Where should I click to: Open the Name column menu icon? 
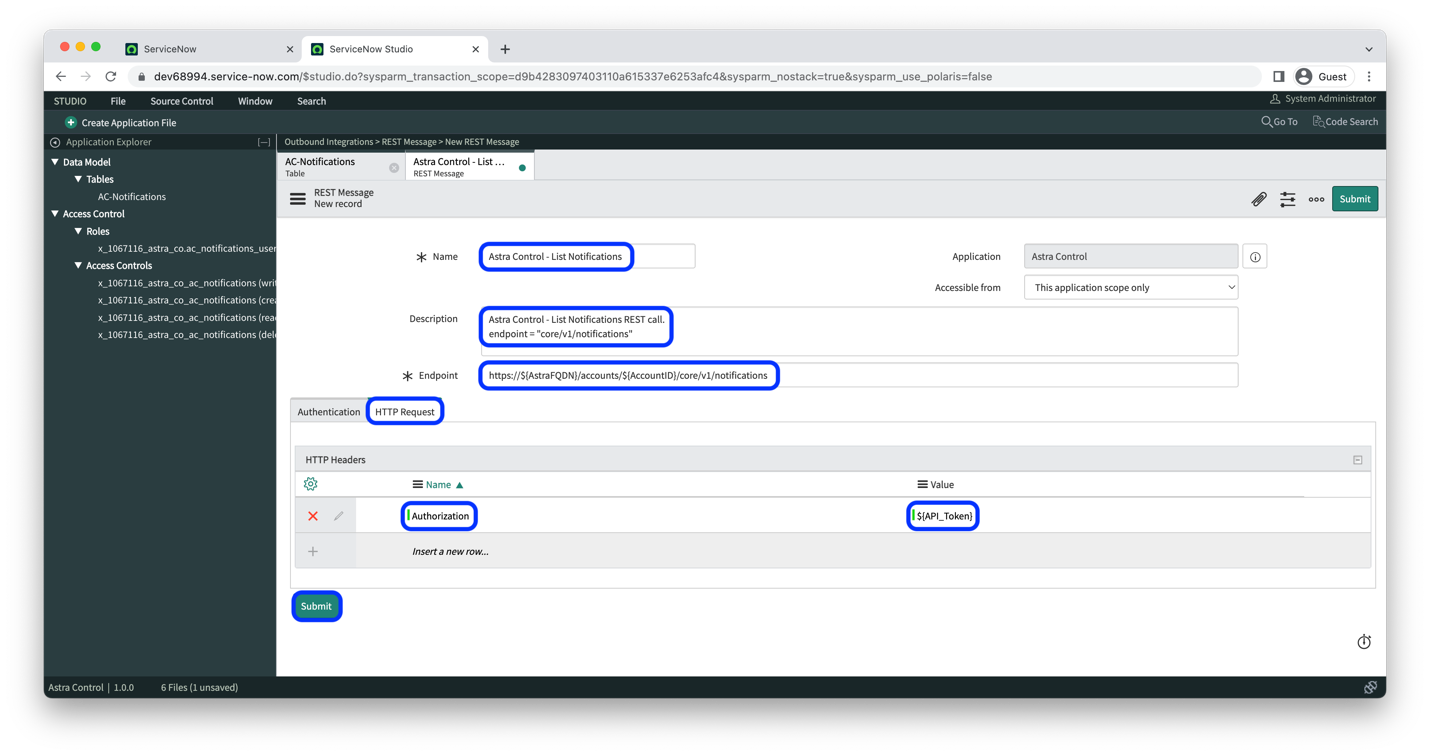418,484
